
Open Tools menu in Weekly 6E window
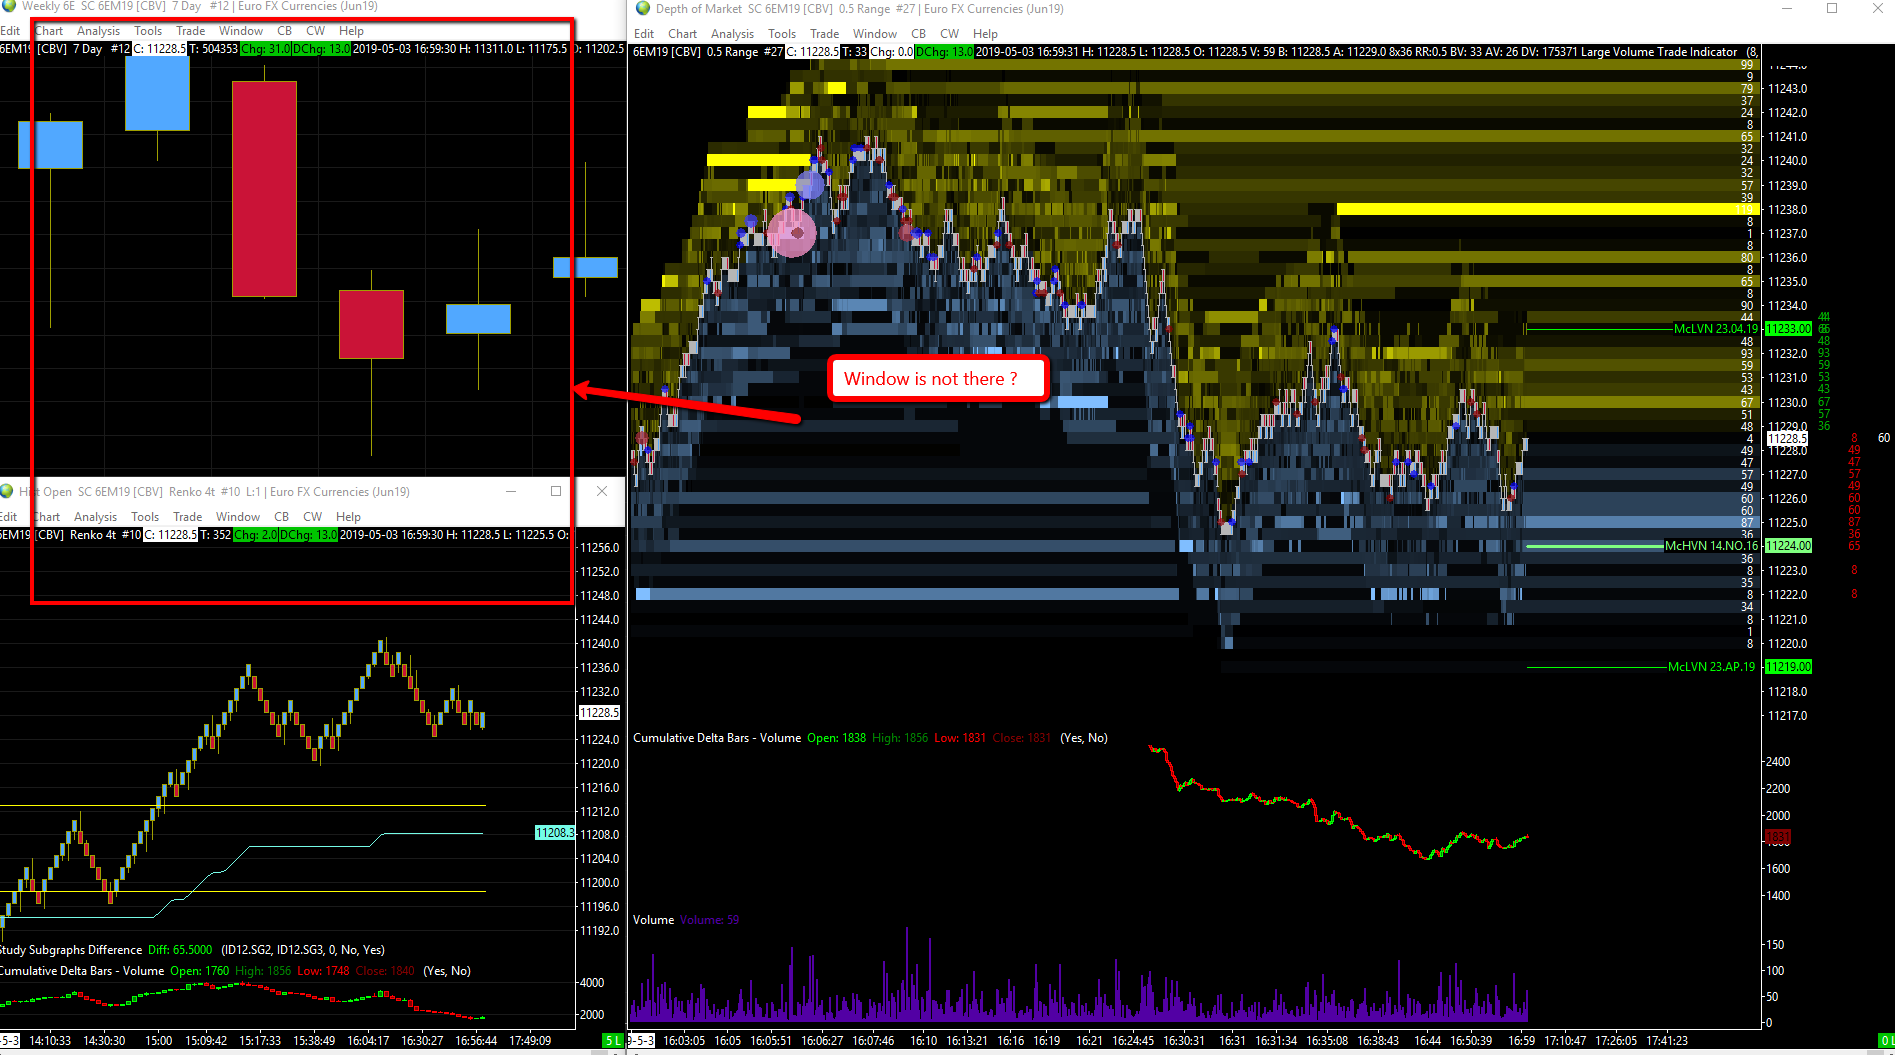(148, 31)
